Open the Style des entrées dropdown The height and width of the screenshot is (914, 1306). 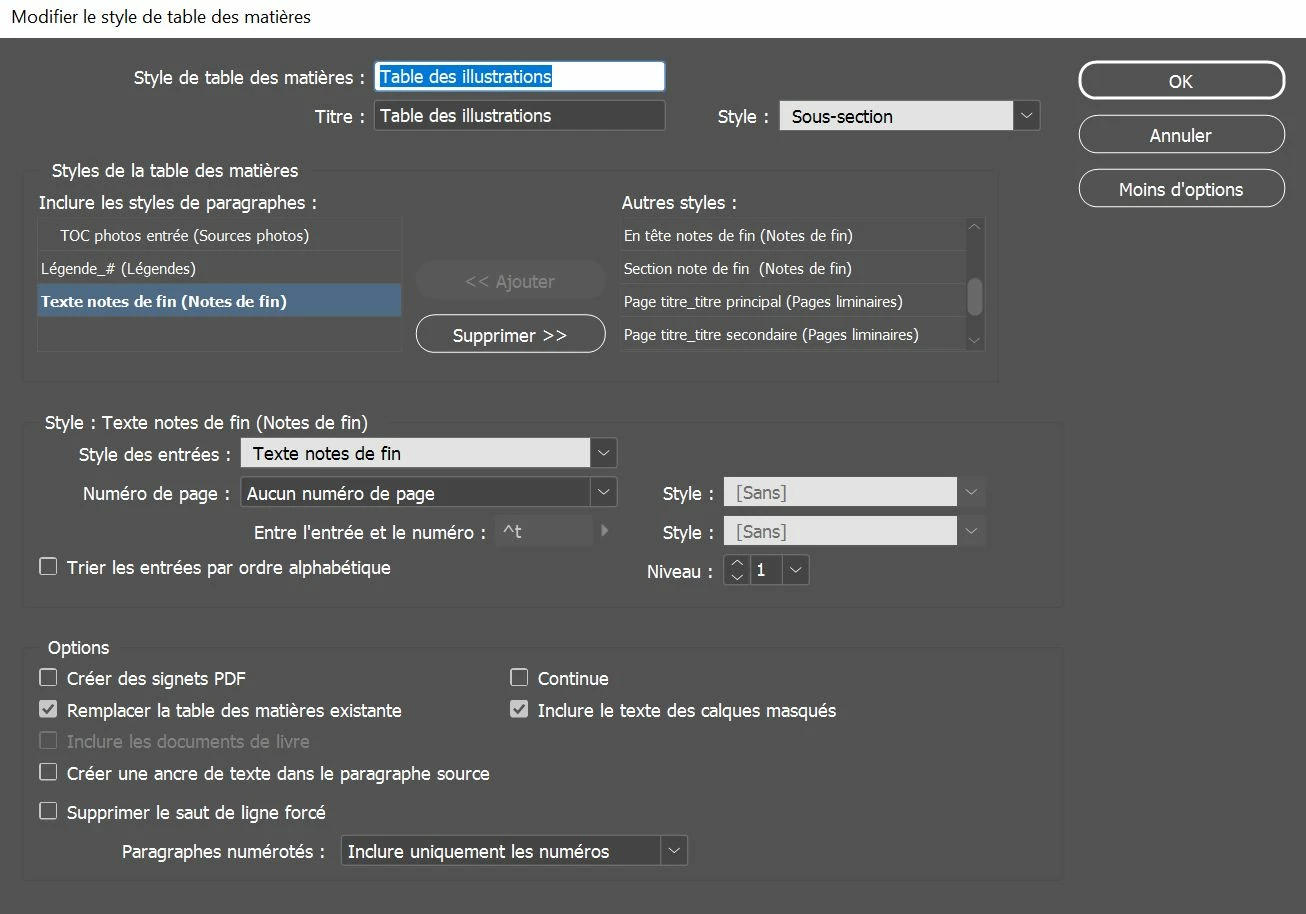click(603, 453)
